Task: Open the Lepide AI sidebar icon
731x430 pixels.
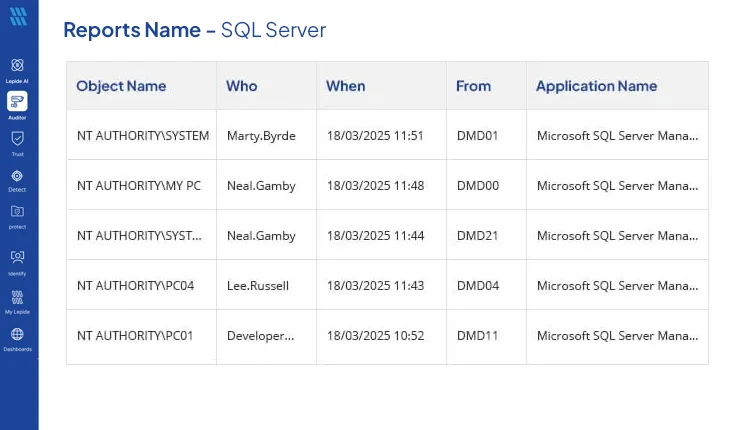Action: pyautogui.click(x=17, y=65)
